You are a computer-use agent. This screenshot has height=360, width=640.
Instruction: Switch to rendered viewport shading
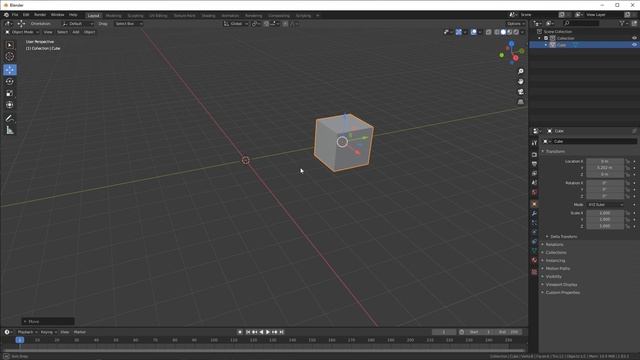tap(516, 32)
